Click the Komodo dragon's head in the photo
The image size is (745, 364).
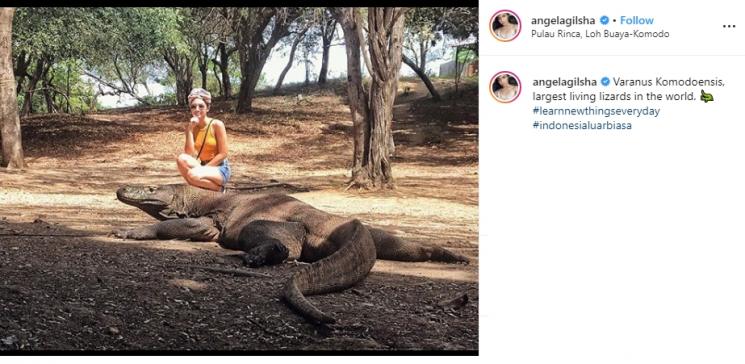click(145, 197)
